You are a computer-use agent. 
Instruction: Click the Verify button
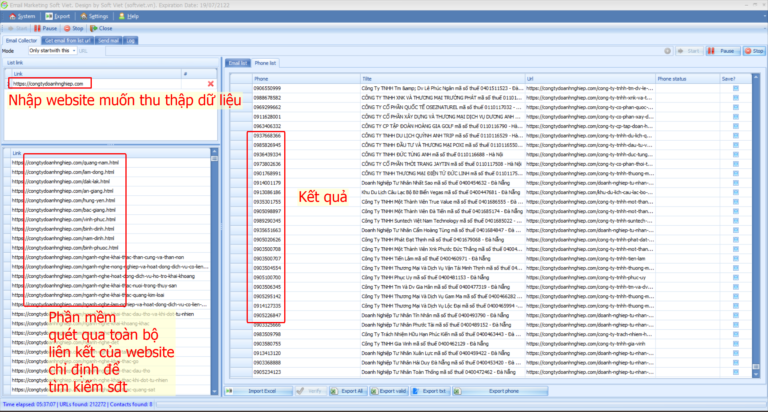[311, 391]
